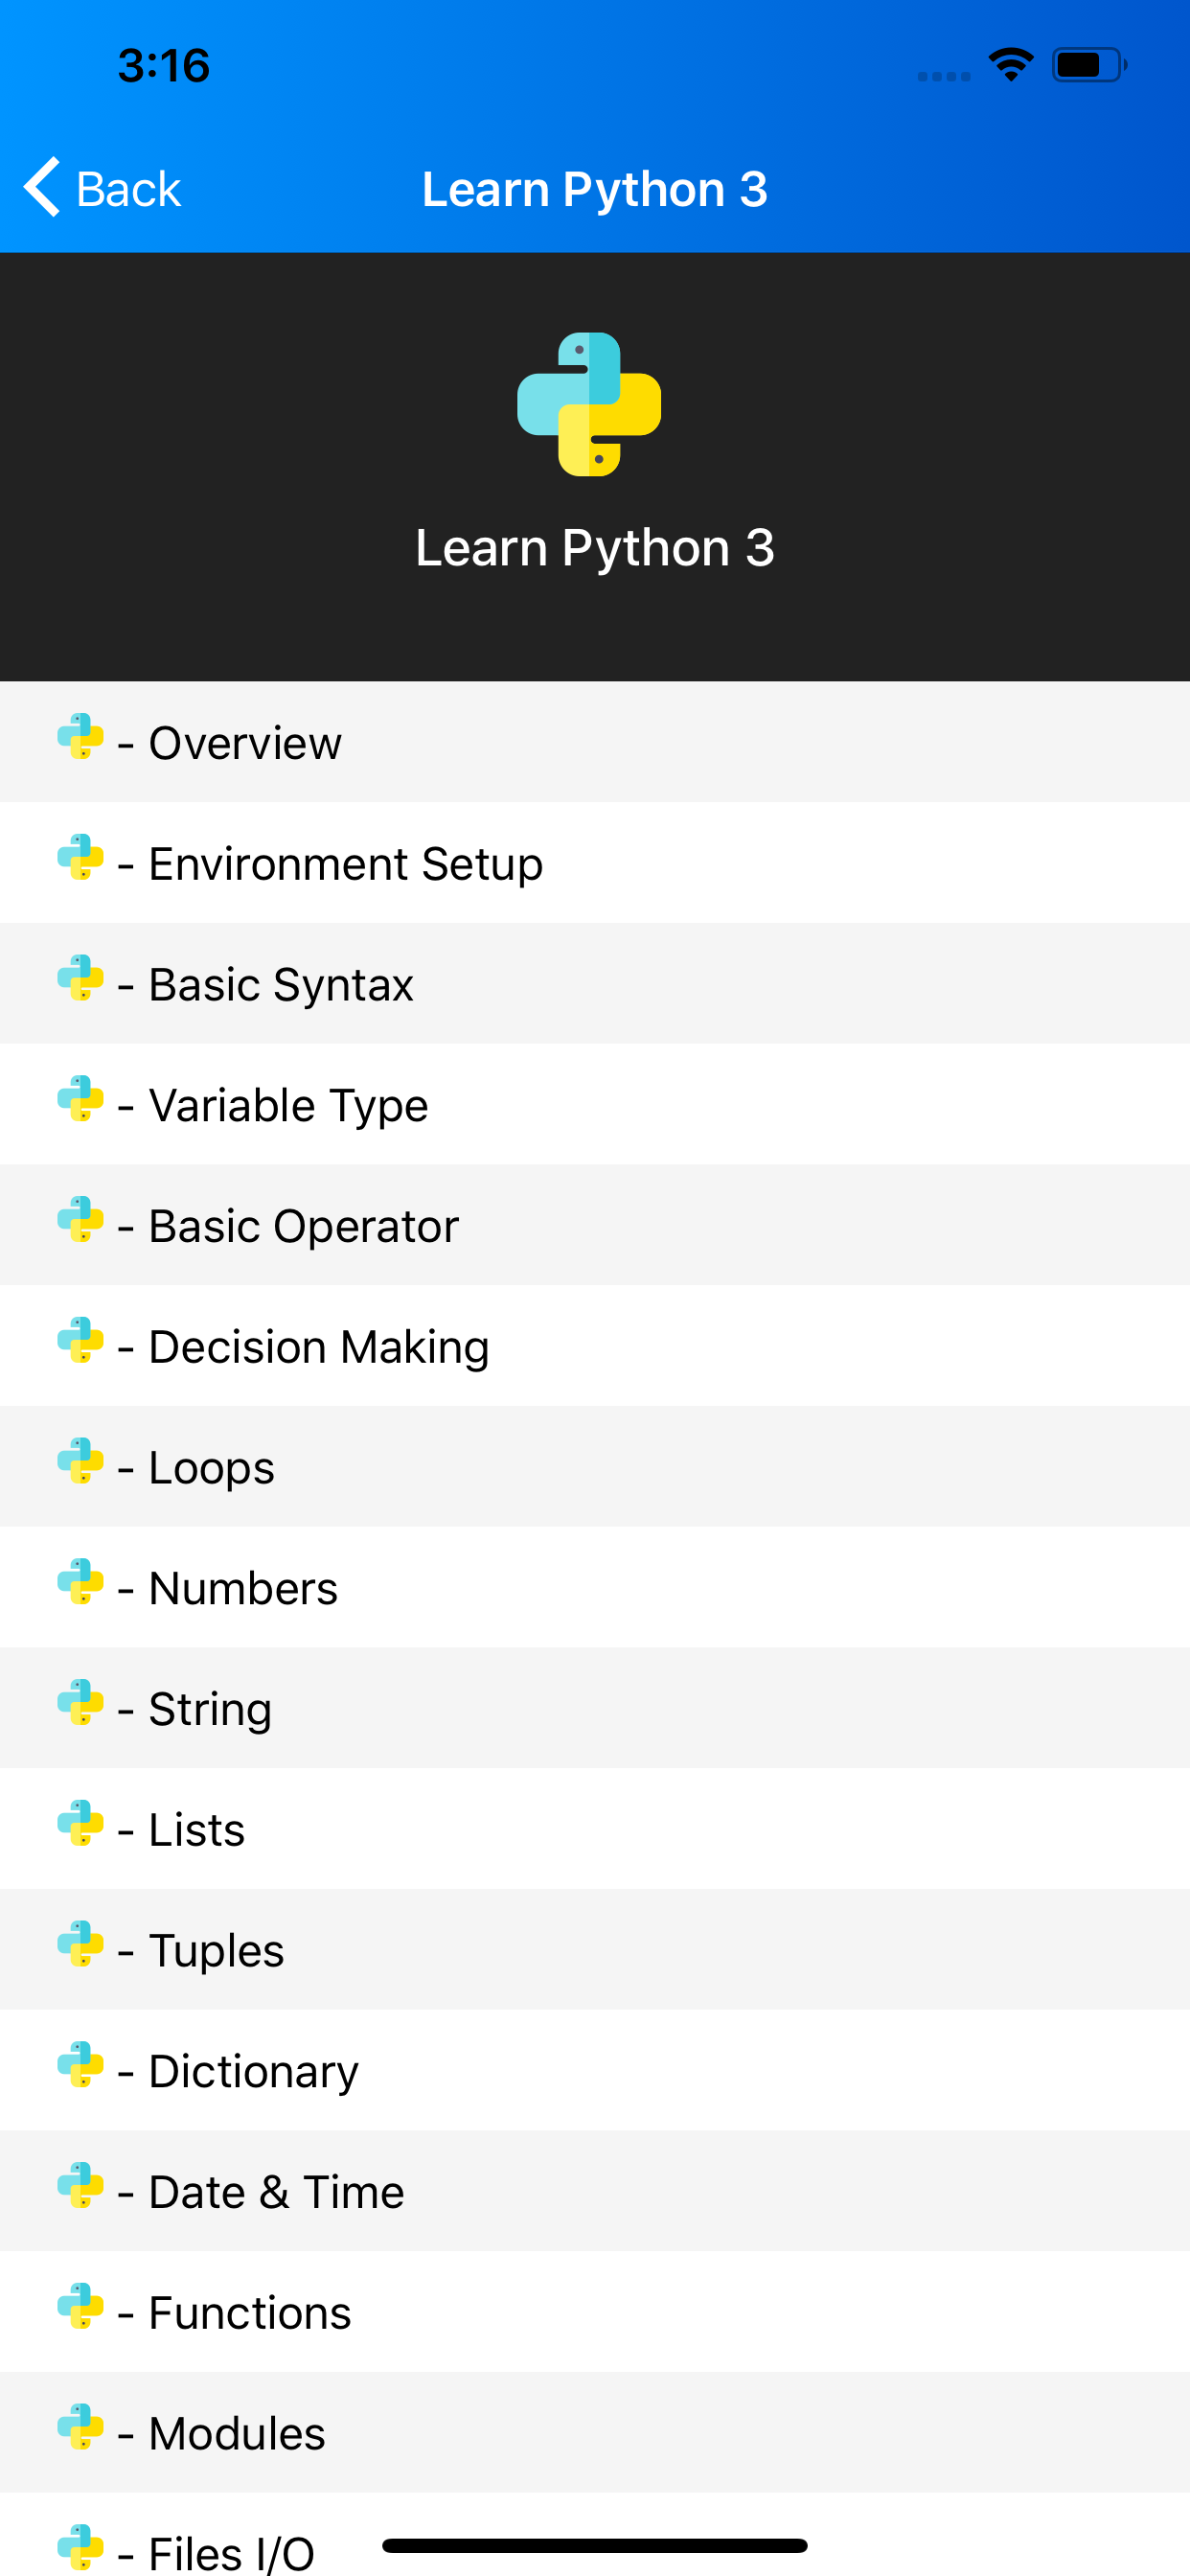Click the Python icon next to Loops
The height and width of the screenshot is (2576, 1190).
(81, 1466)
